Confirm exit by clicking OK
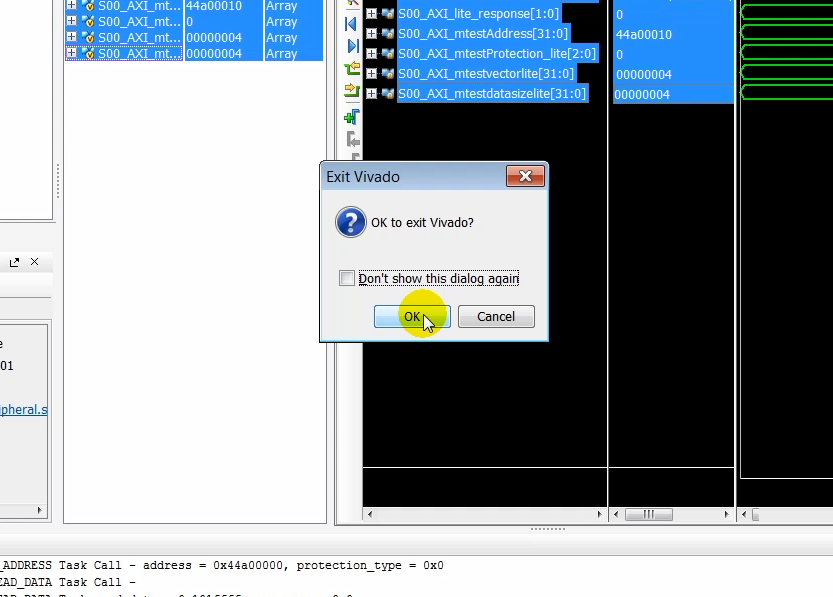 point(412,317)
